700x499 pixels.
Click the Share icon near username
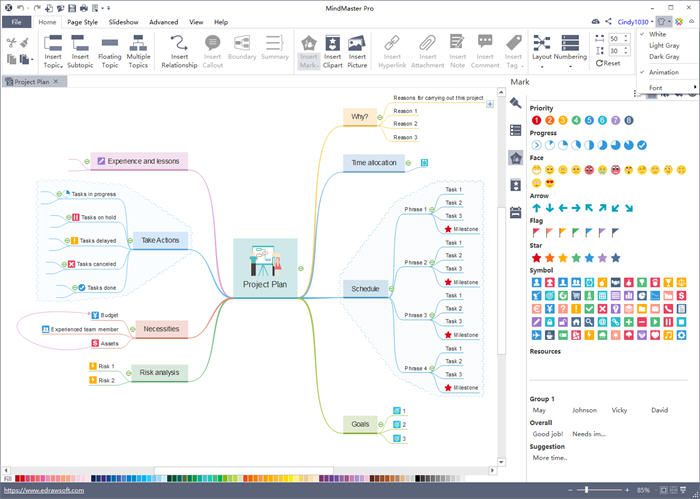608,21
